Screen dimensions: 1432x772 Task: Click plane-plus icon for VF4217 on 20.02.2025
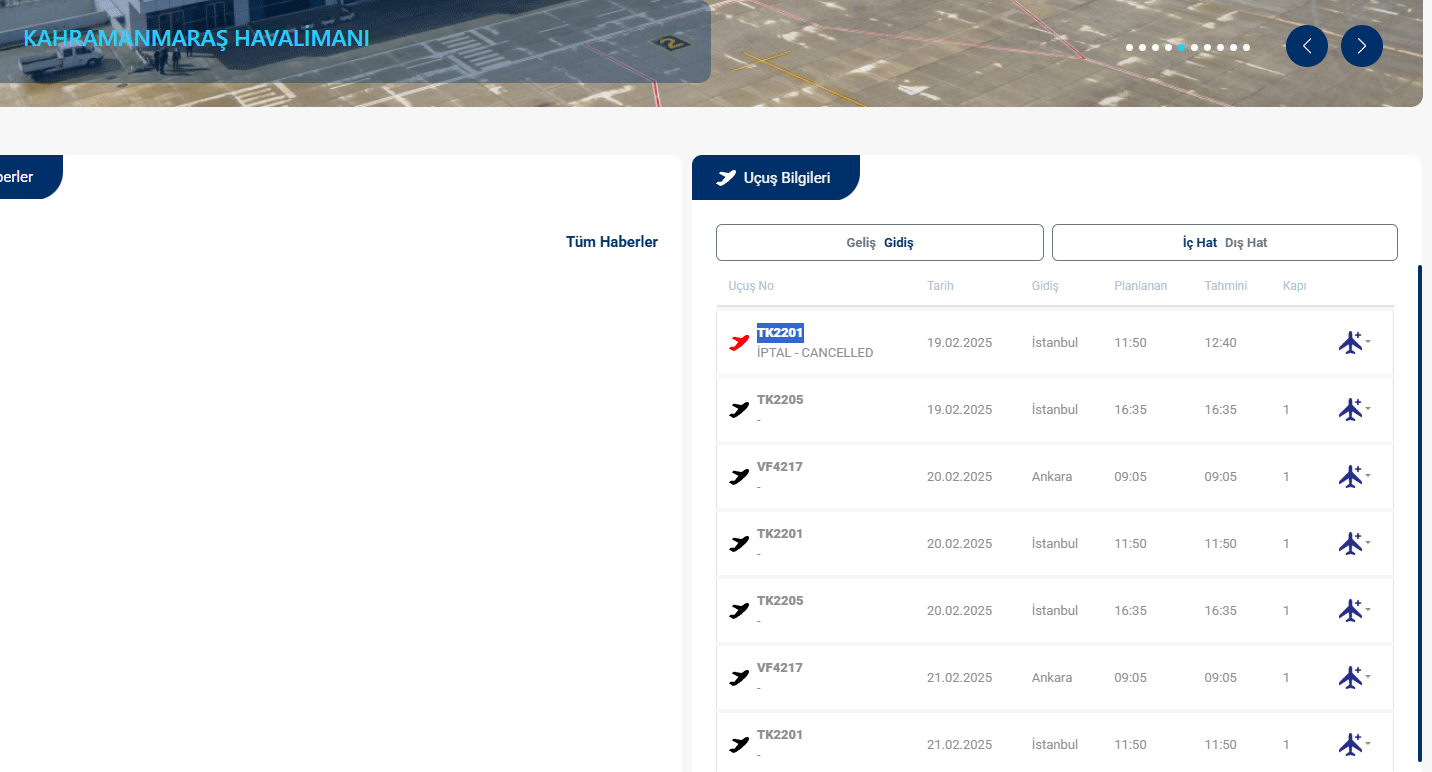click(1350, 477)
